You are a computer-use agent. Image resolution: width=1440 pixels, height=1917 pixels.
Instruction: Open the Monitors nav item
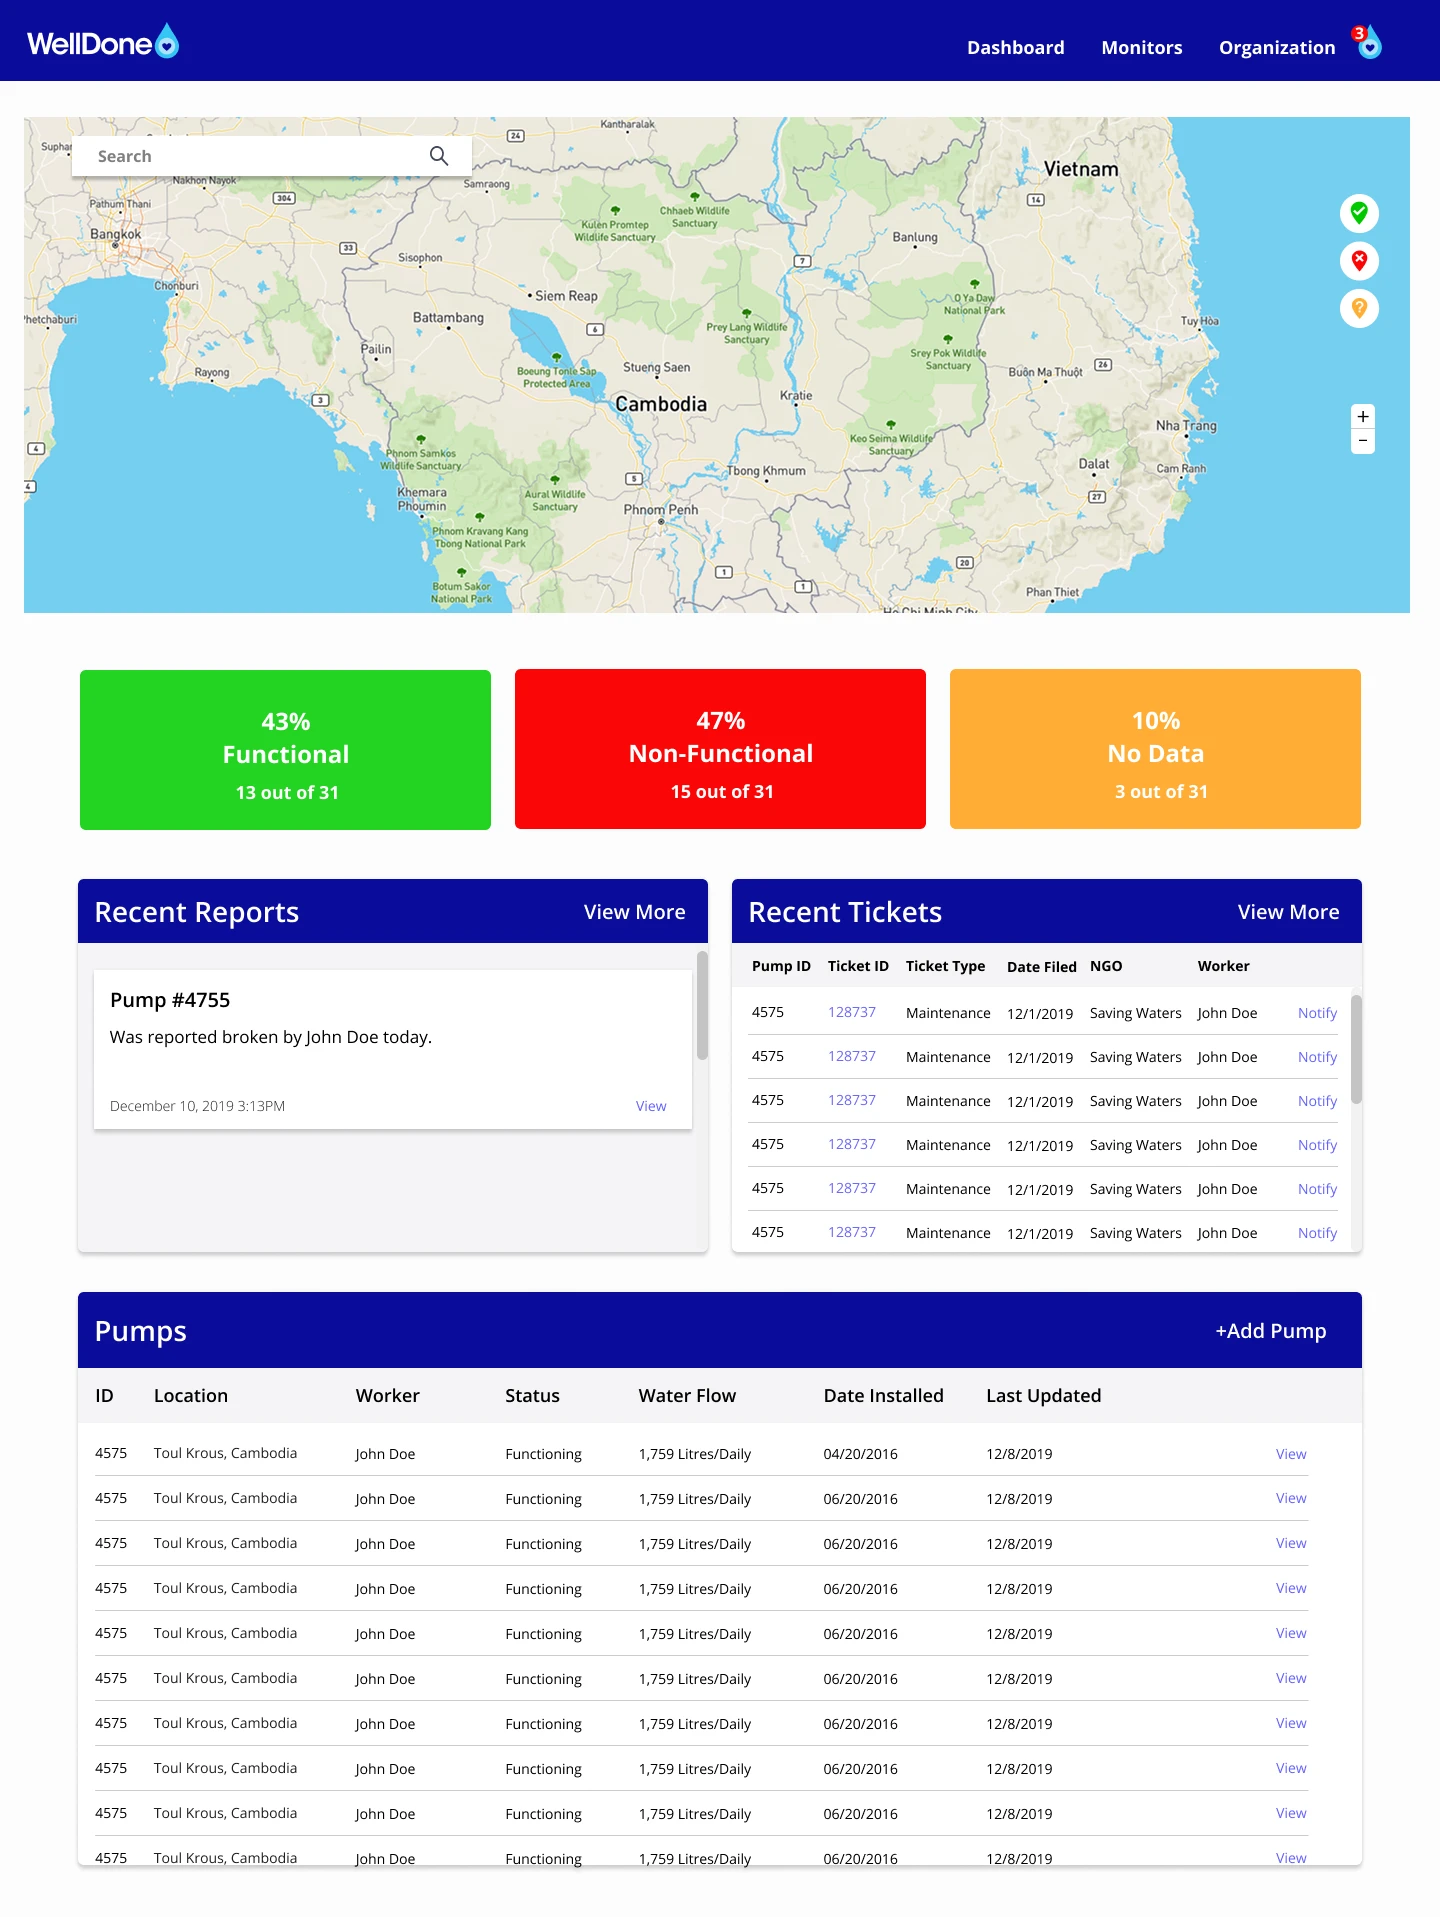tap(1141, 47)
